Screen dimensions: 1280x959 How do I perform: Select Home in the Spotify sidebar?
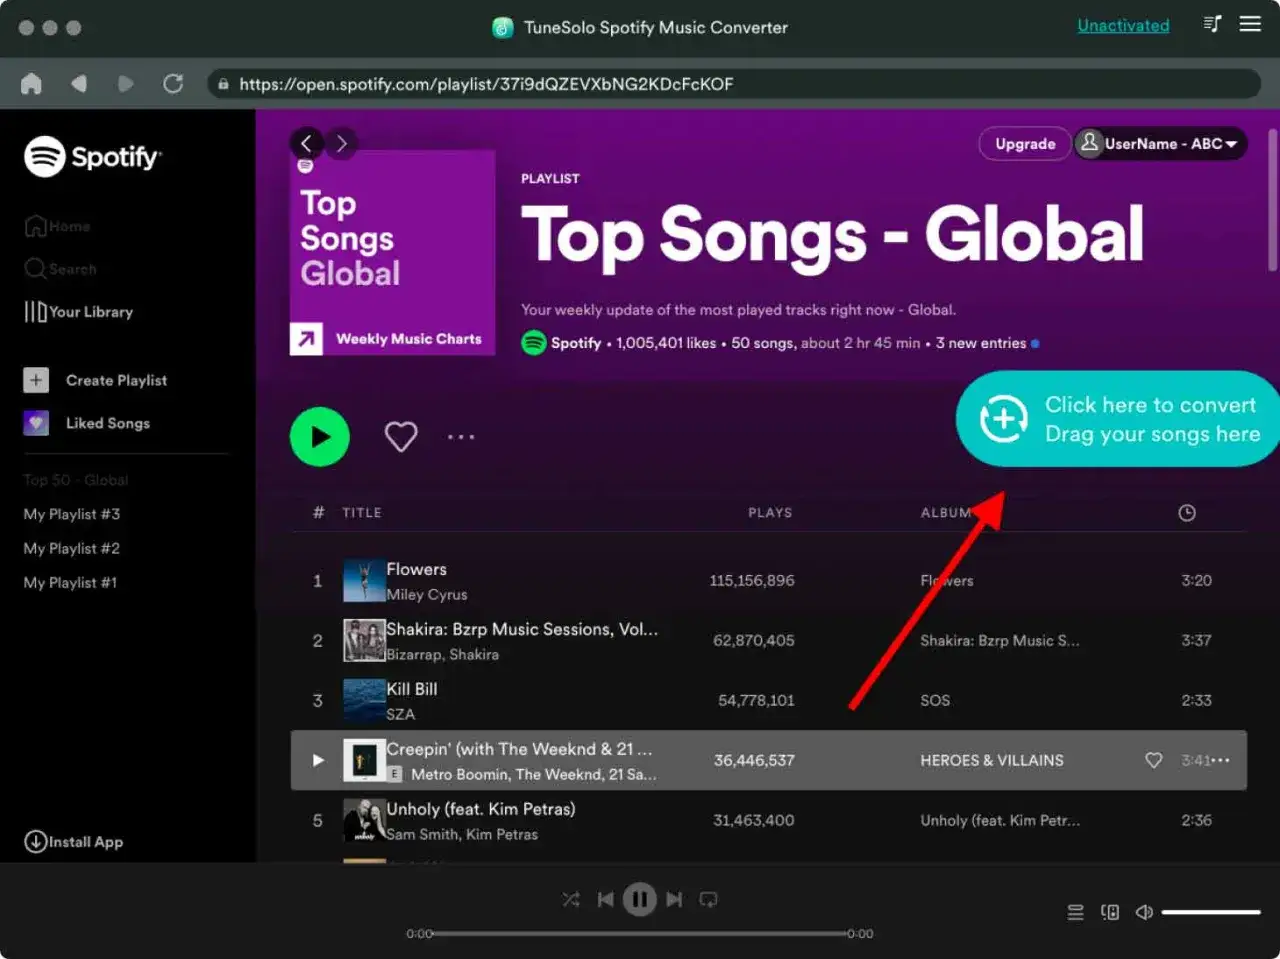coord(66,225)
